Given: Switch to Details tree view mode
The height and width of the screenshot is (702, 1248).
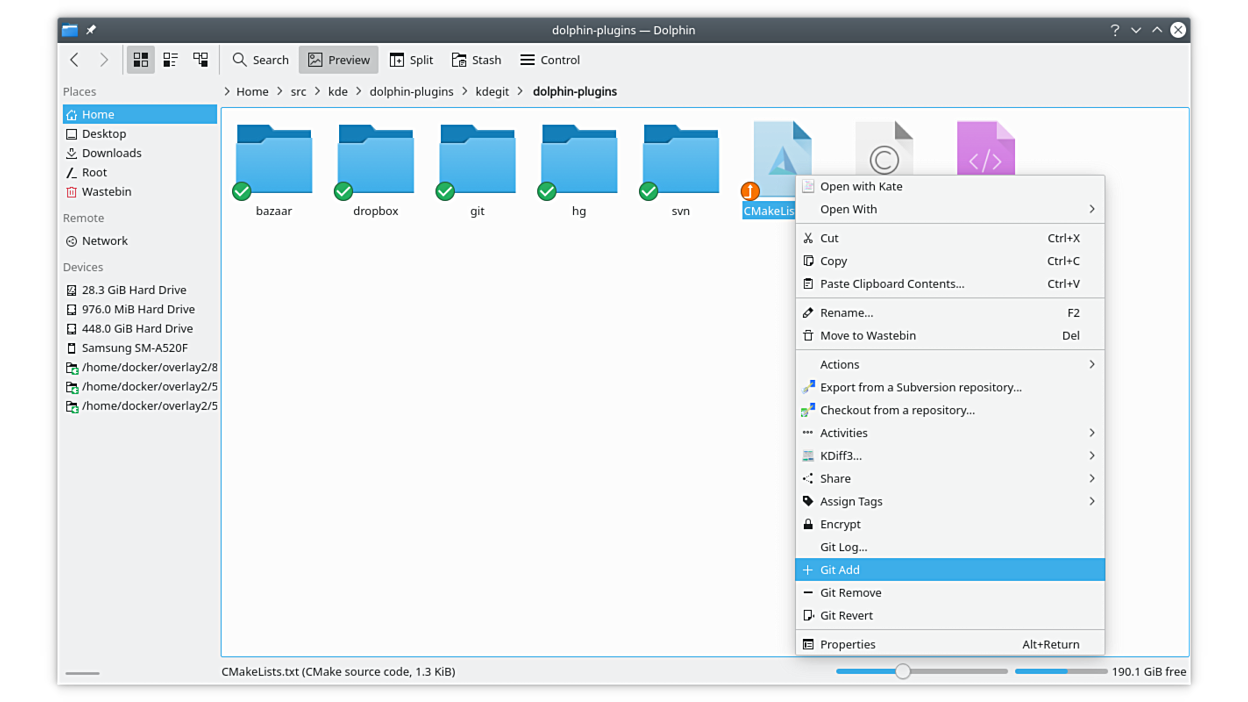Looking at the screenshot, I should 201,60.
